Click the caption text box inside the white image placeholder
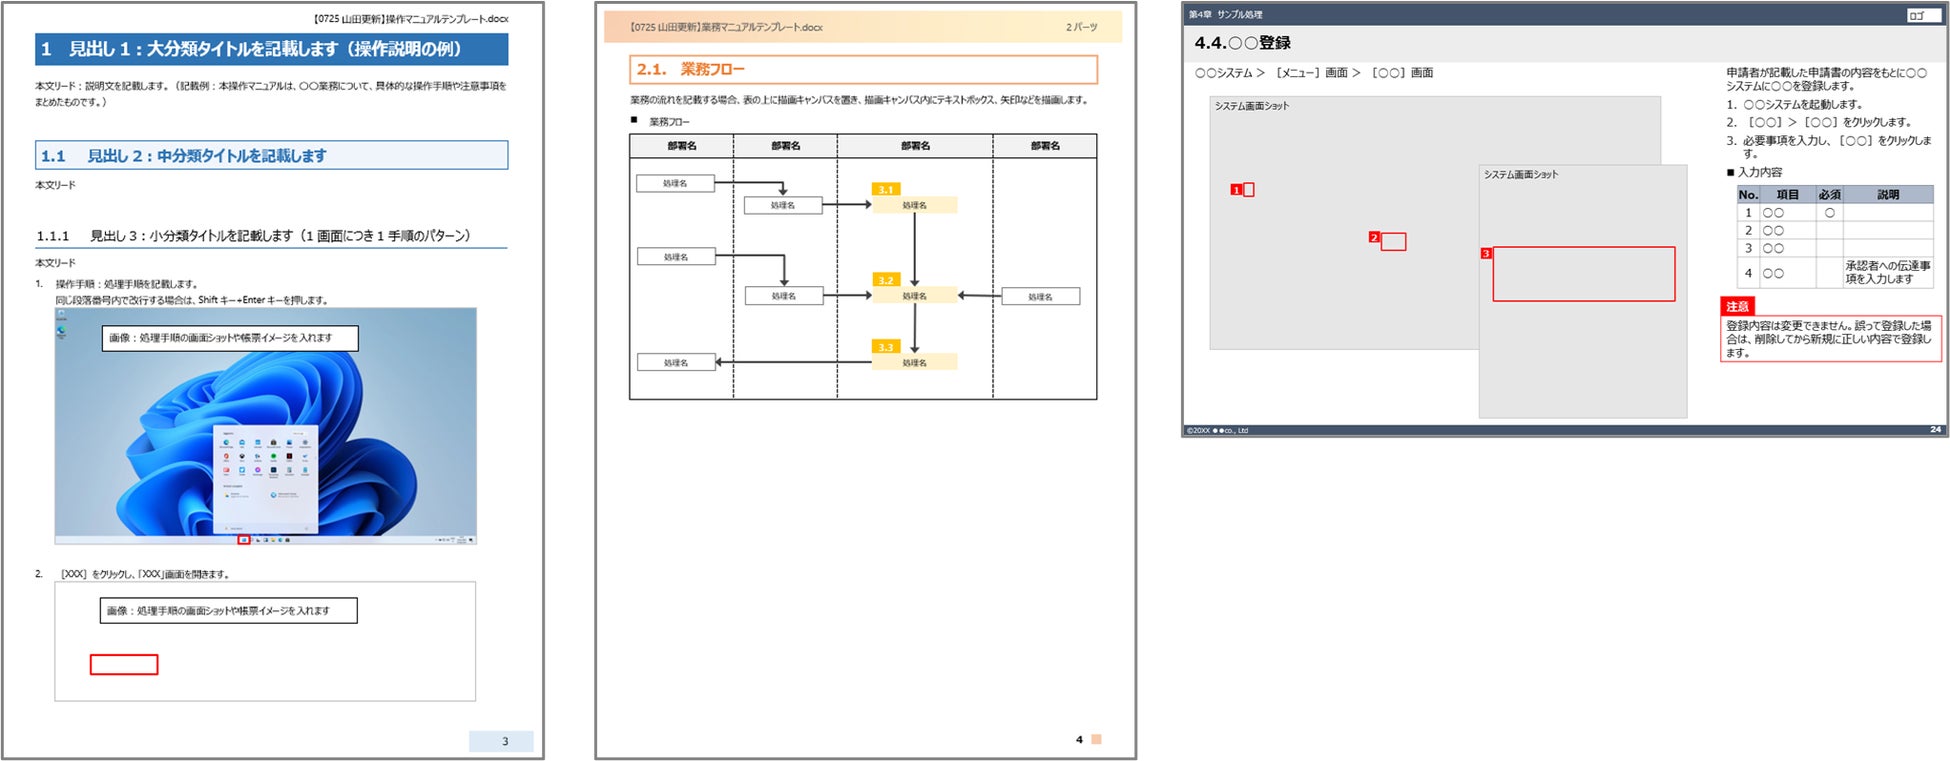This screenshot has height=761, width=1950. 228,610
